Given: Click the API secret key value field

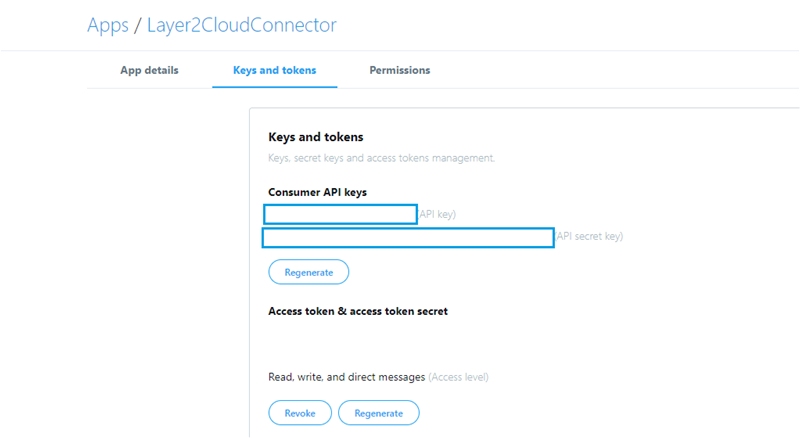Looking at the screenshot, I should pos(408,237).
